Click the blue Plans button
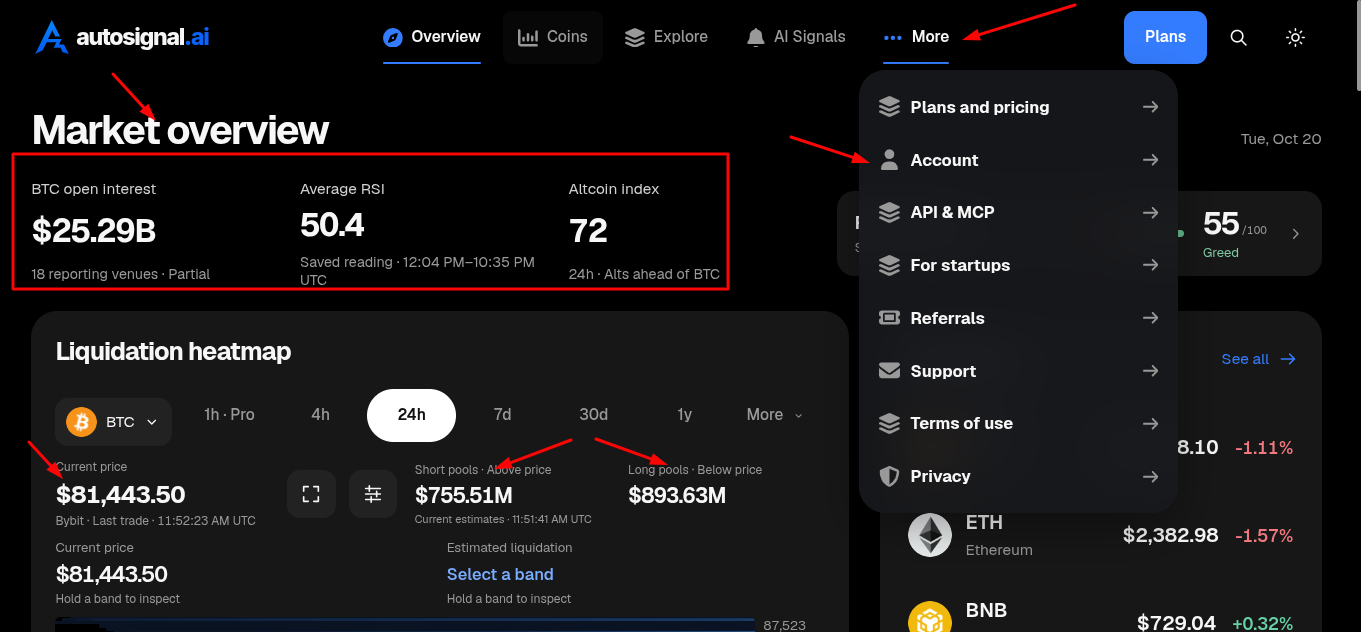The height and width of the screenshot is (632, 1361). coord(1165,37)
